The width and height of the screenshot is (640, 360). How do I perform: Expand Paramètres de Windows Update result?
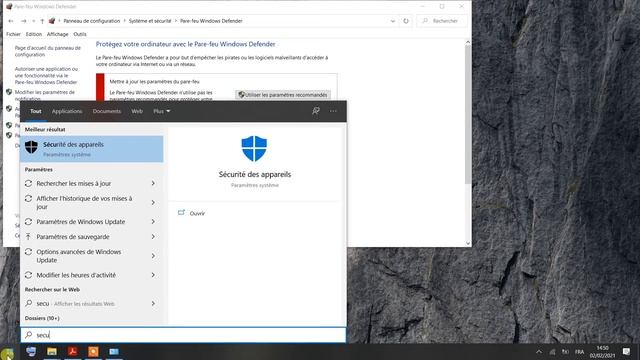pos(153,222)
